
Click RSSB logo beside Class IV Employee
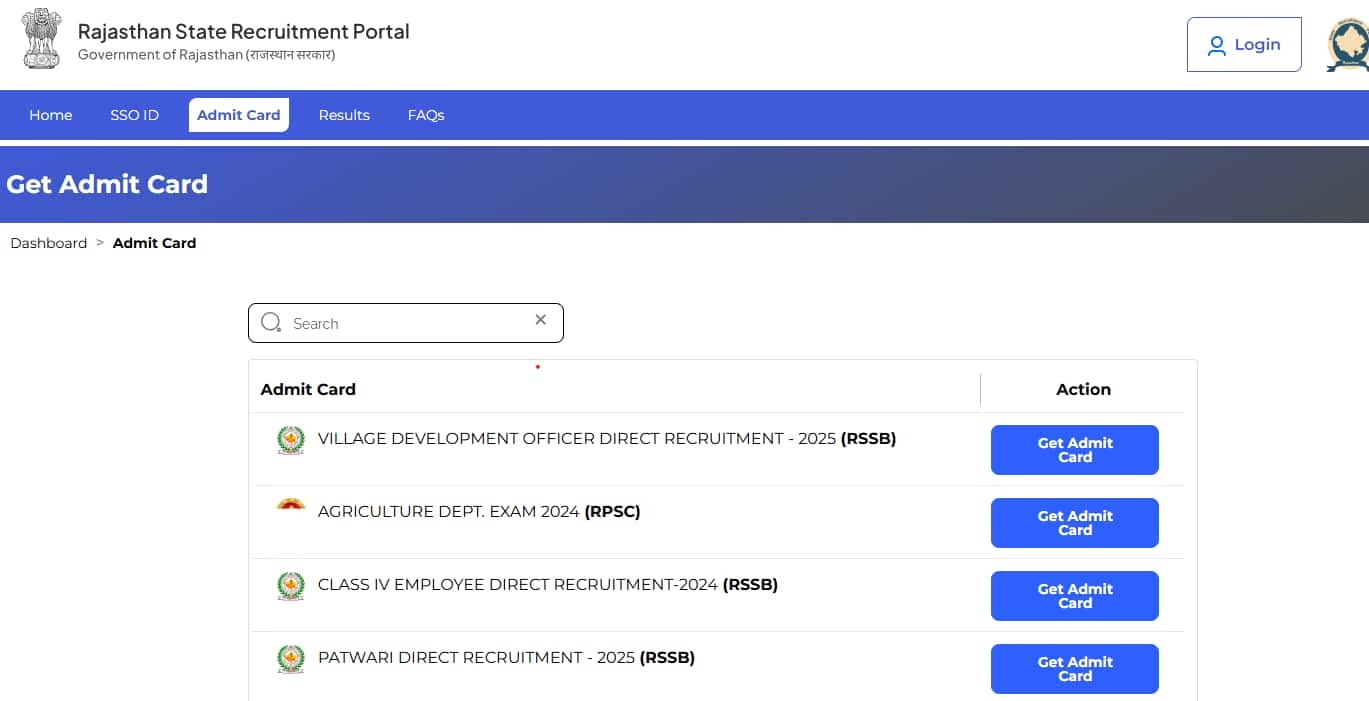click(291, 586)
